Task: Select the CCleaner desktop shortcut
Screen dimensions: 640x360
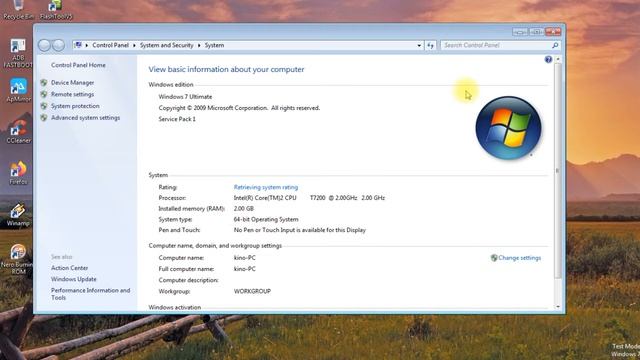Action: click(x=18, y=131)
